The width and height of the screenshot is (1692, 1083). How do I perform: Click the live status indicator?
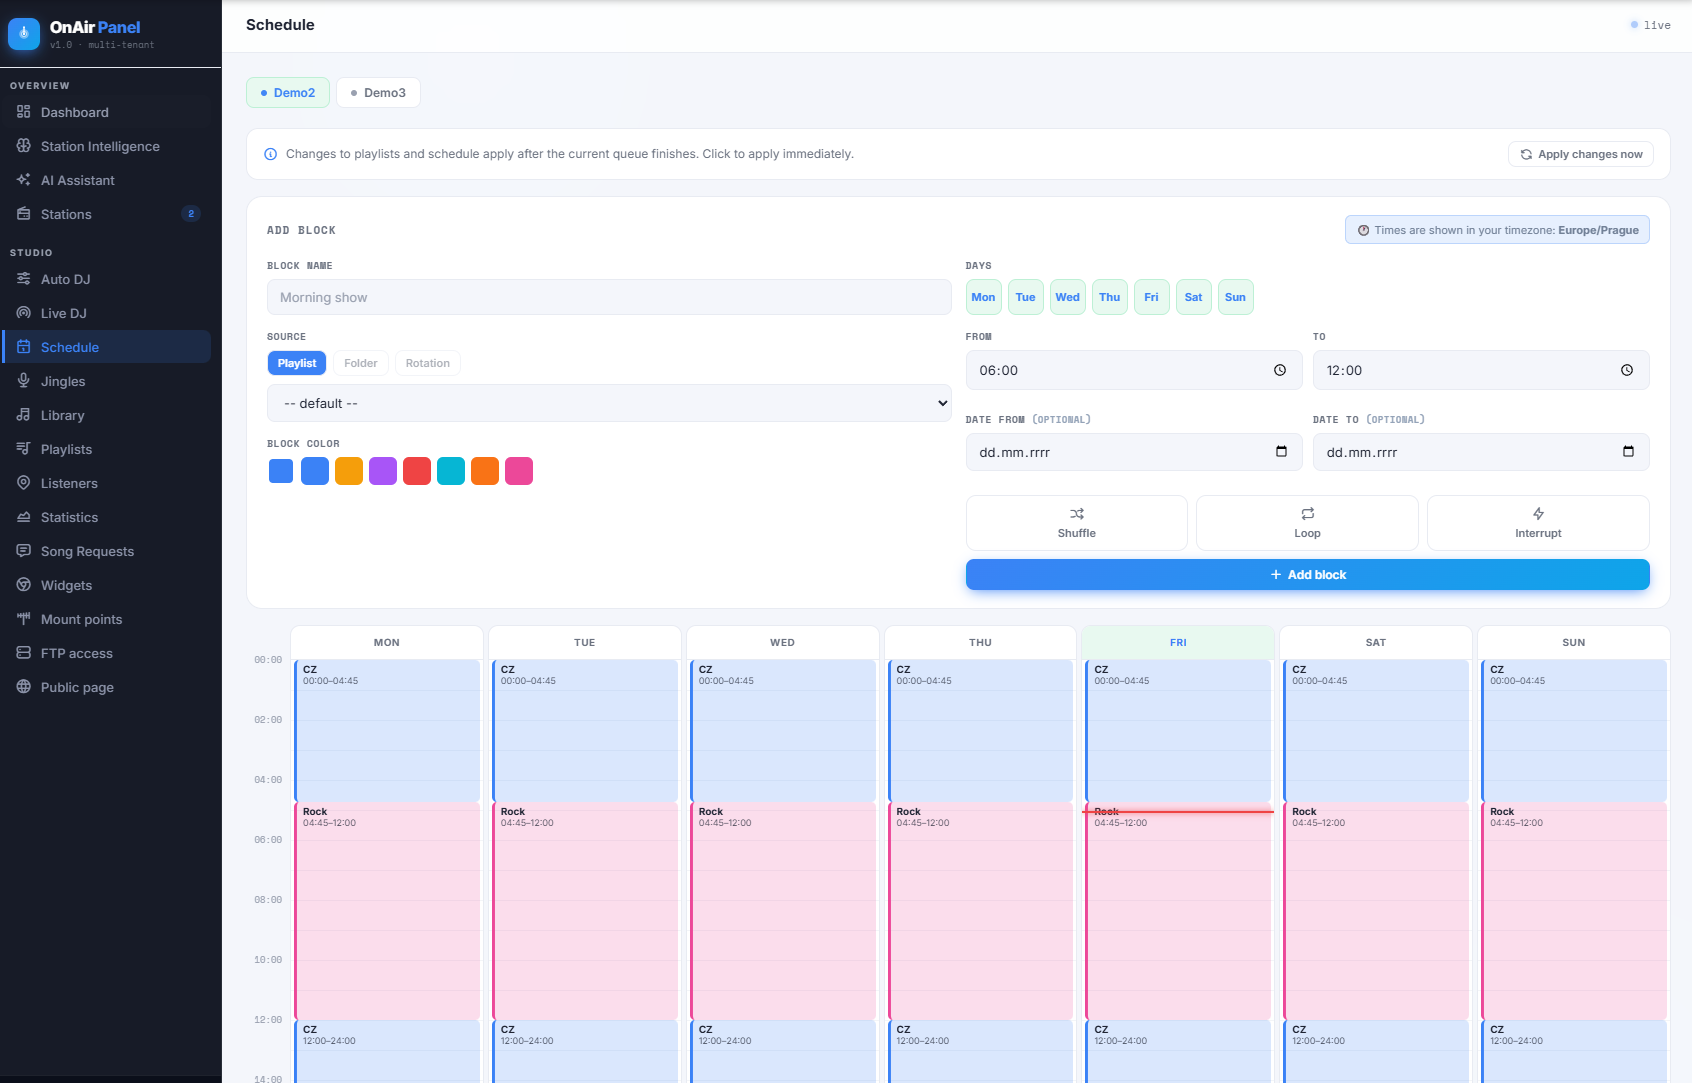(1651, 25)
